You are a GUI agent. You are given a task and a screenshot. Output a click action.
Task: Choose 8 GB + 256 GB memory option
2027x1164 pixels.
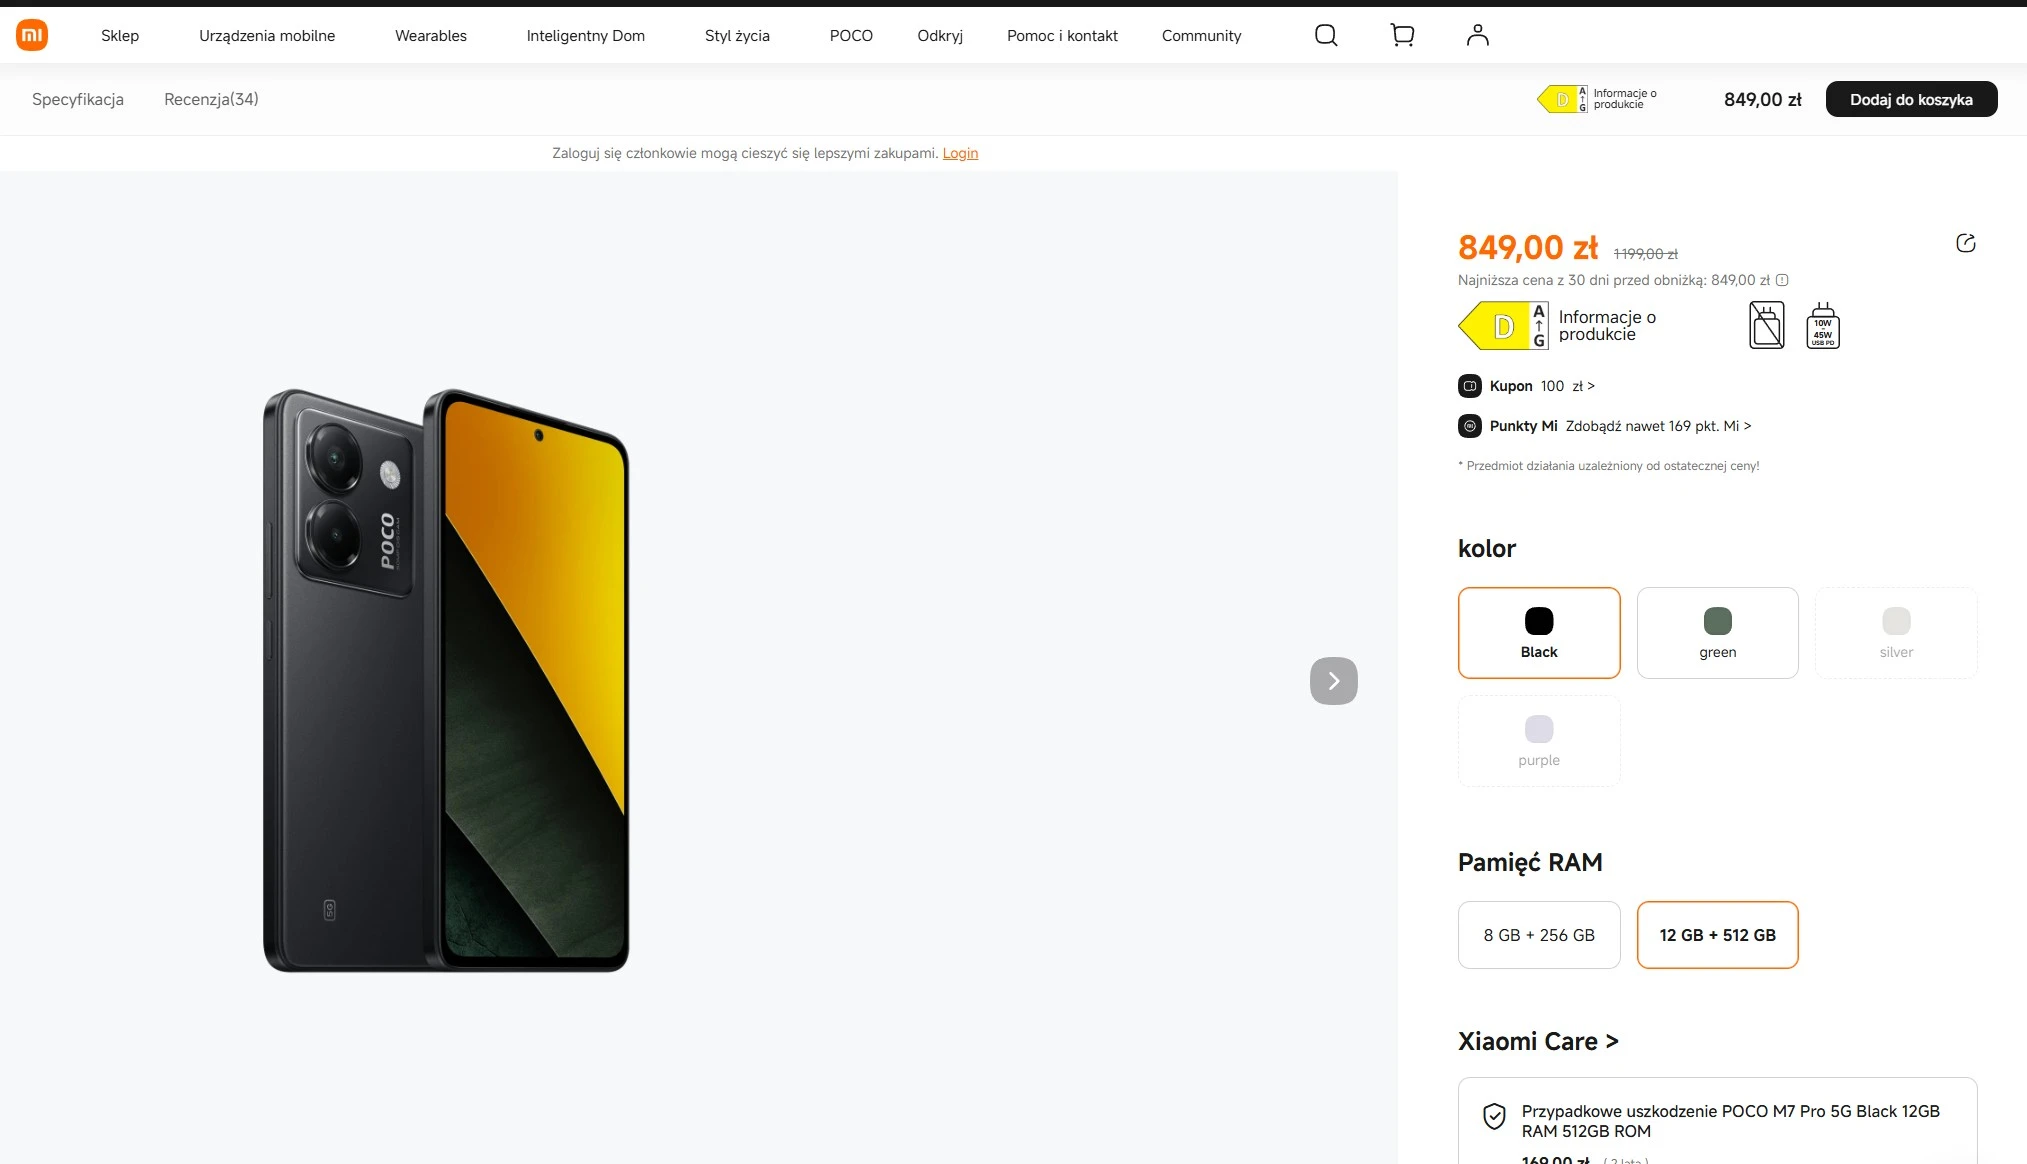tap(1538, 935)
